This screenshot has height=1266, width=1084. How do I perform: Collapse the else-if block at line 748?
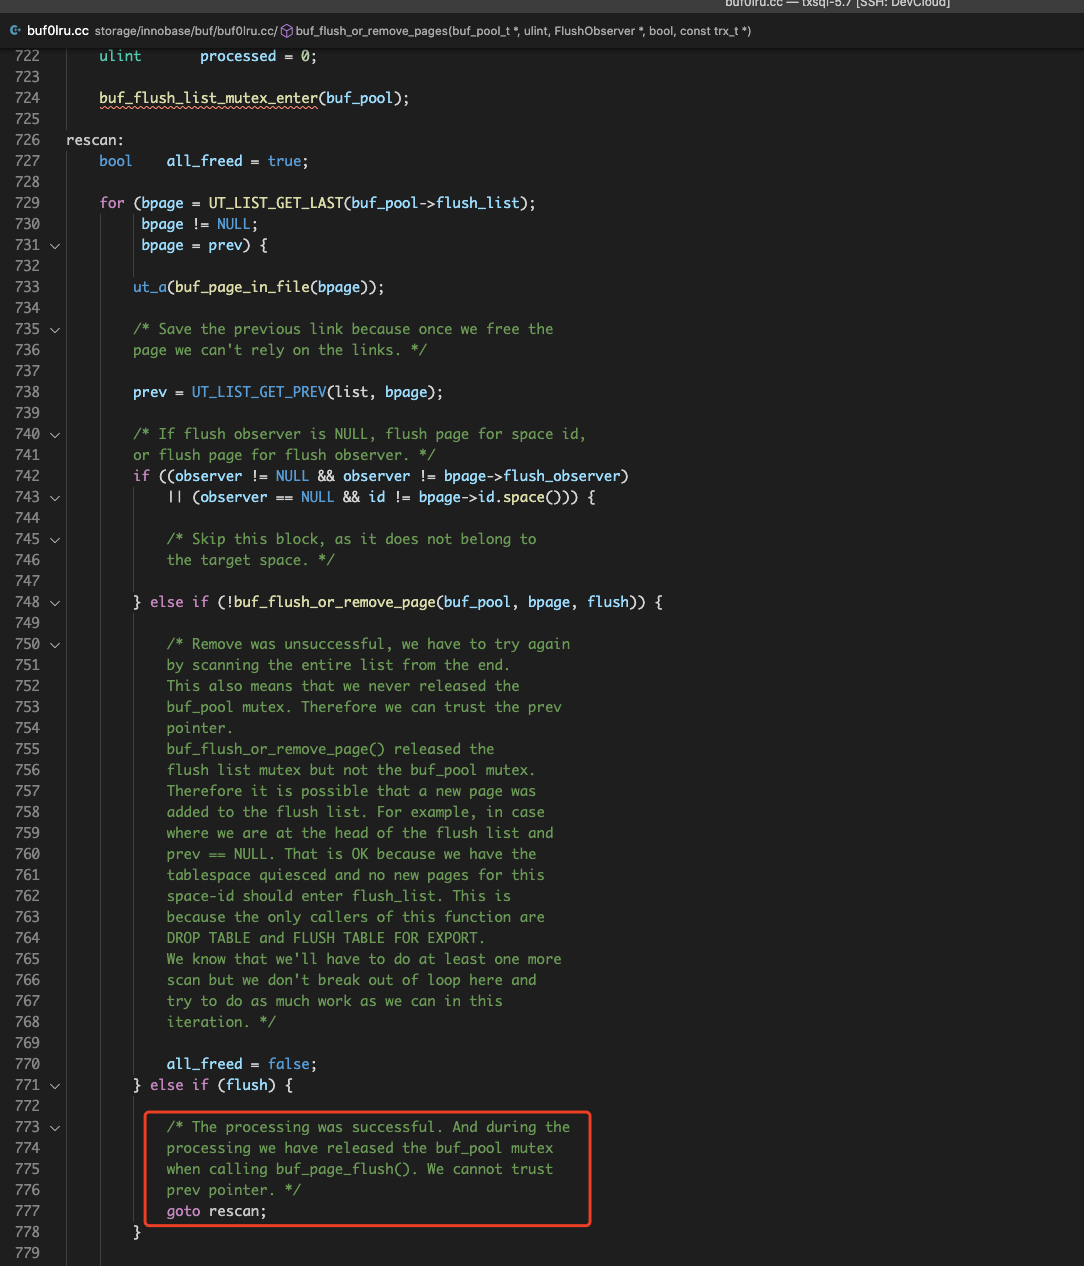55,602
